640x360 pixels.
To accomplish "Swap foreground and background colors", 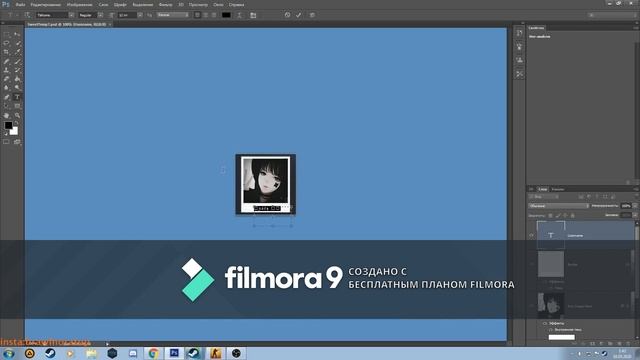I will pyautogui.click(x=16, y=123).
